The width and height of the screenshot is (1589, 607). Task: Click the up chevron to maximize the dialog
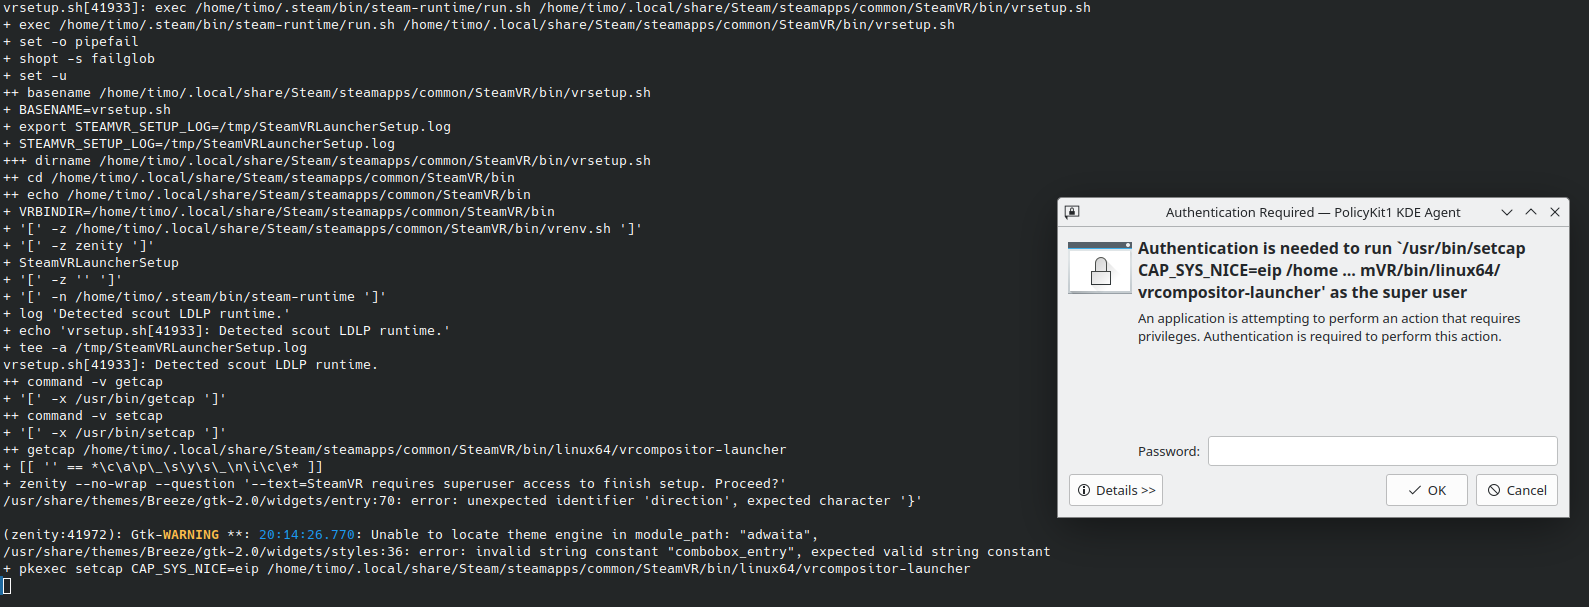coord(1531,212)
